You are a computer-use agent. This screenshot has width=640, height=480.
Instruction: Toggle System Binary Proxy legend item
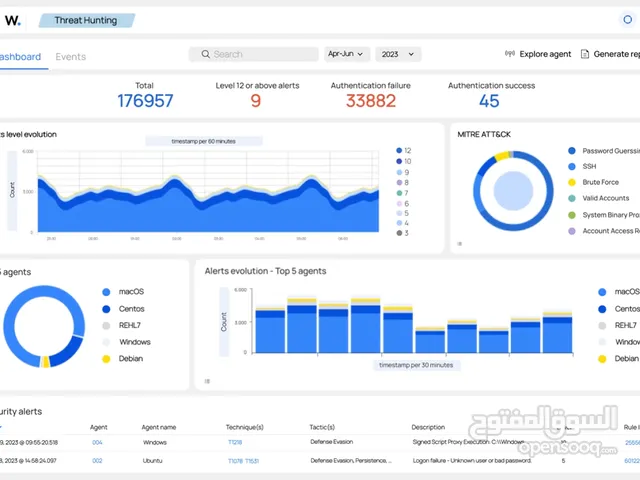pyautogui.click(x=604, y=215)
